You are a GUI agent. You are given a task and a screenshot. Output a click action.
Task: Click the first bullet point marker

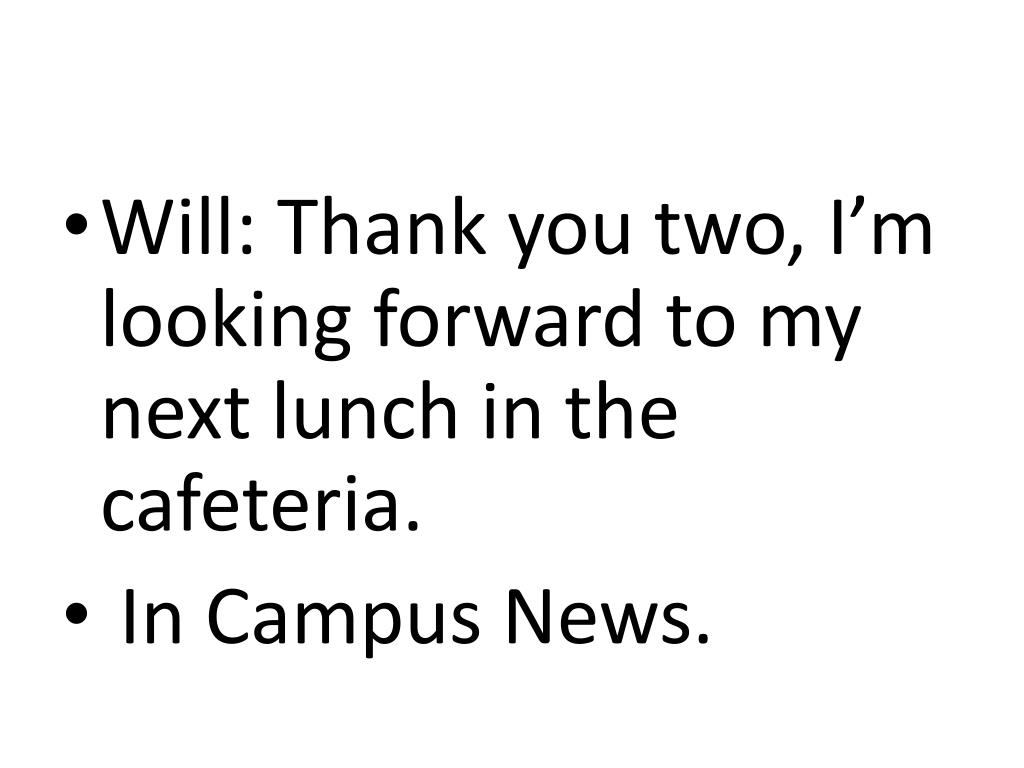click(80, 223)
